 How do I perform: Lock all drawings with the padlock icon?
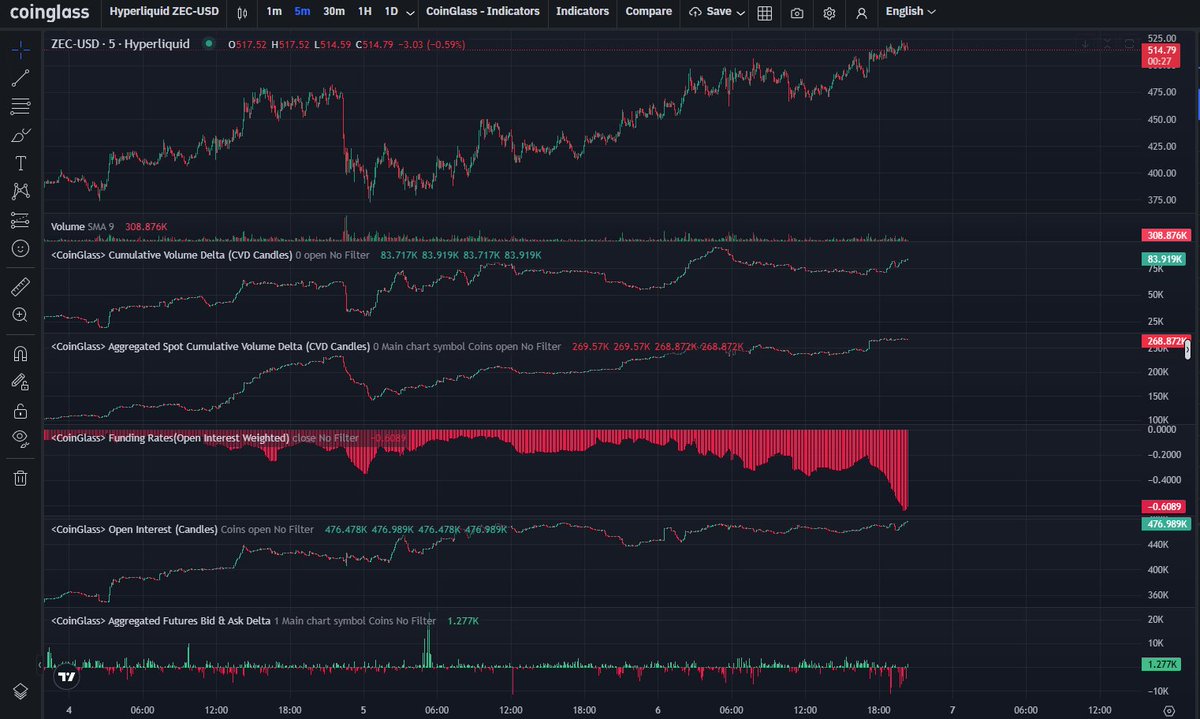[x=20, y=409]
